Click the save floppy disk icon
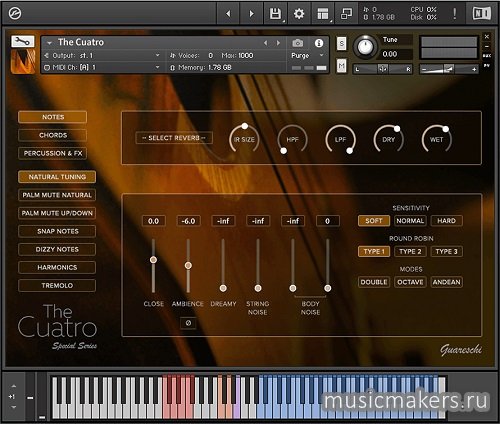 tap(275, 14)
